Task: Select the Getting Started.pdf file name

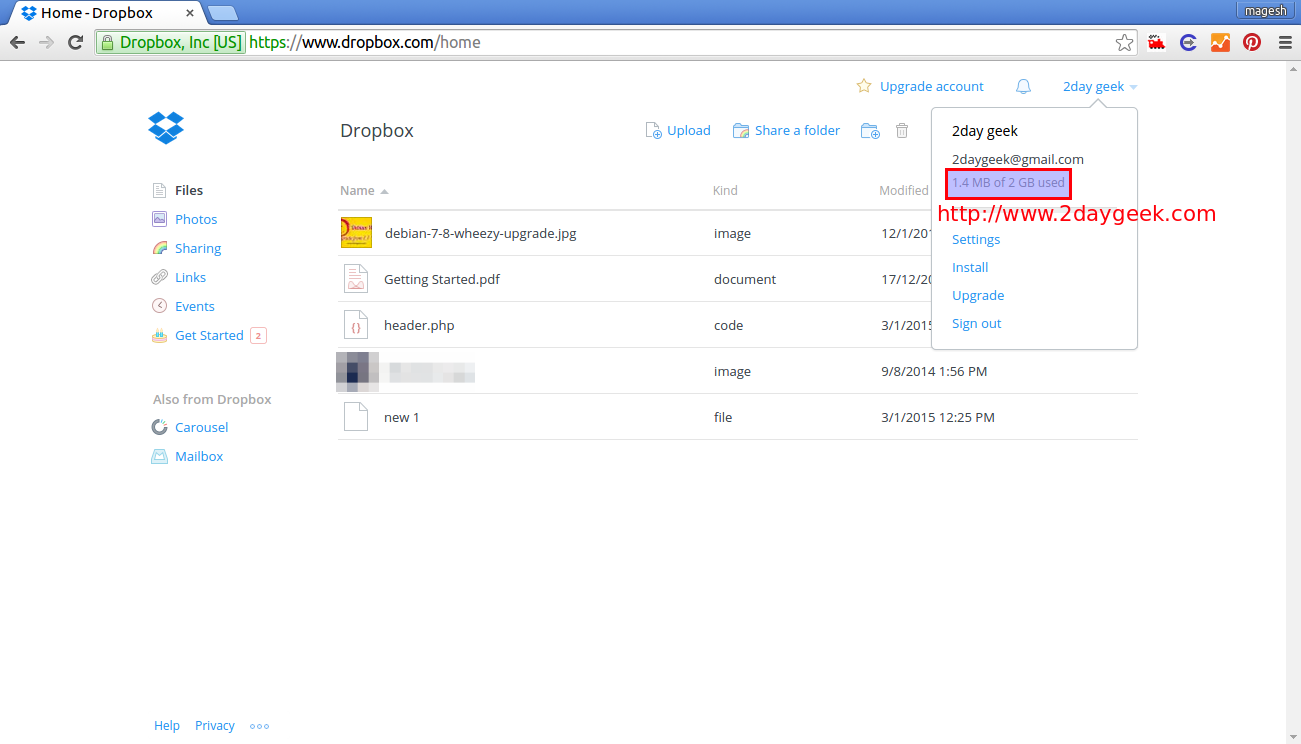Action: 442,279
